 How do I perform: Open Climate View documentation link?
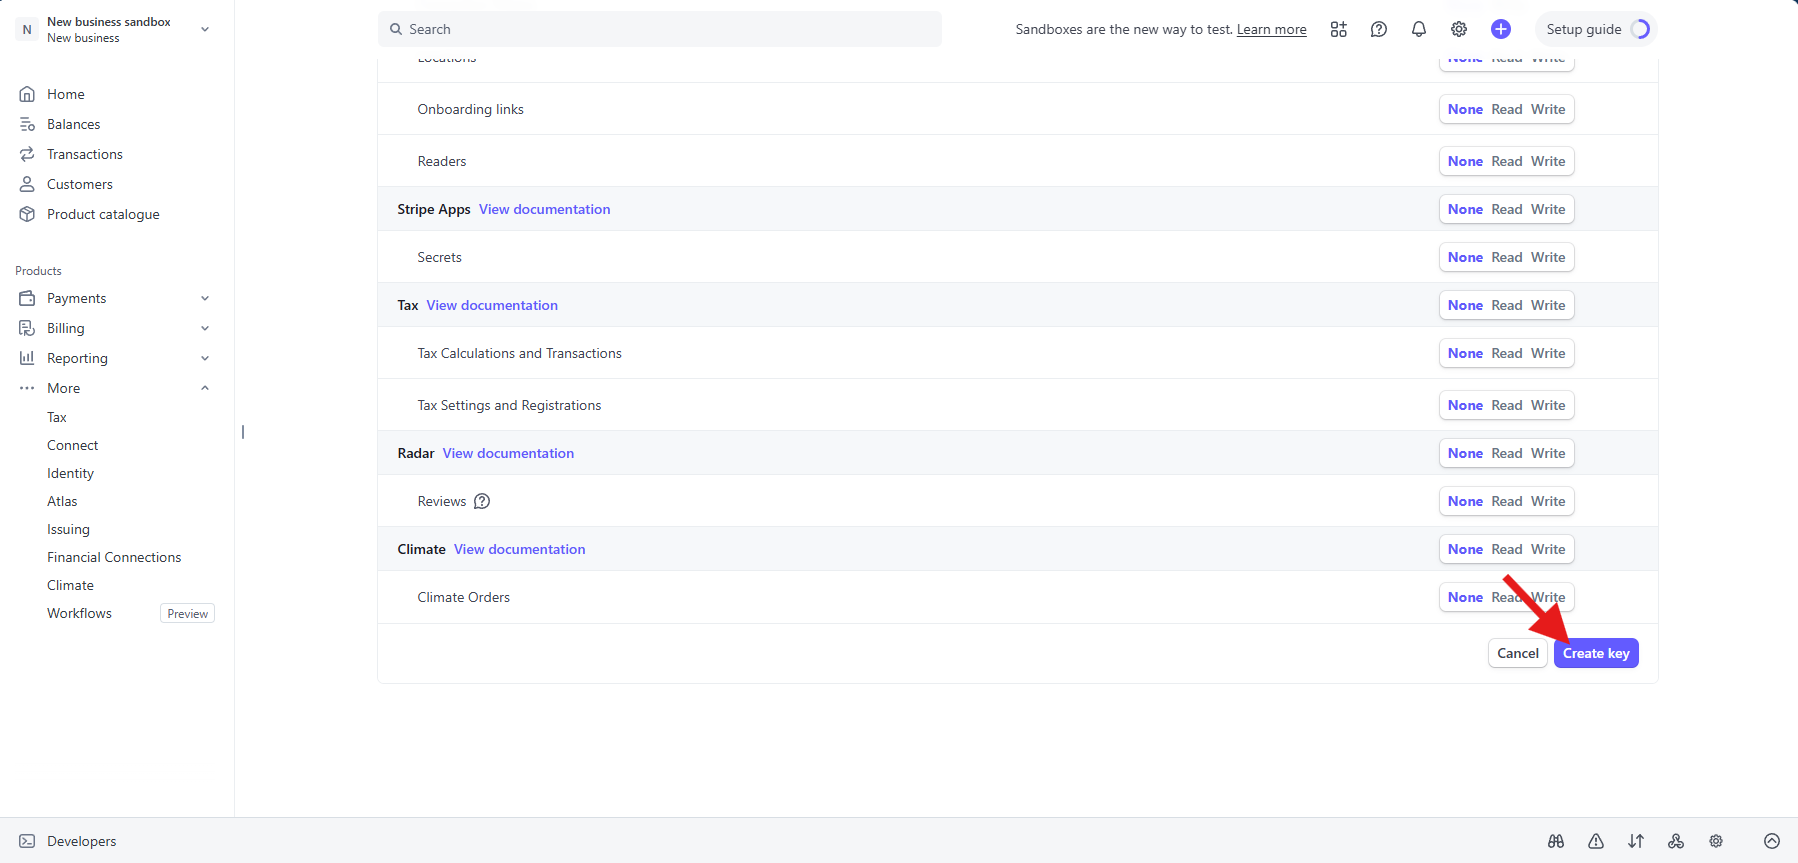pyautogui.click(x=520, y=549)
